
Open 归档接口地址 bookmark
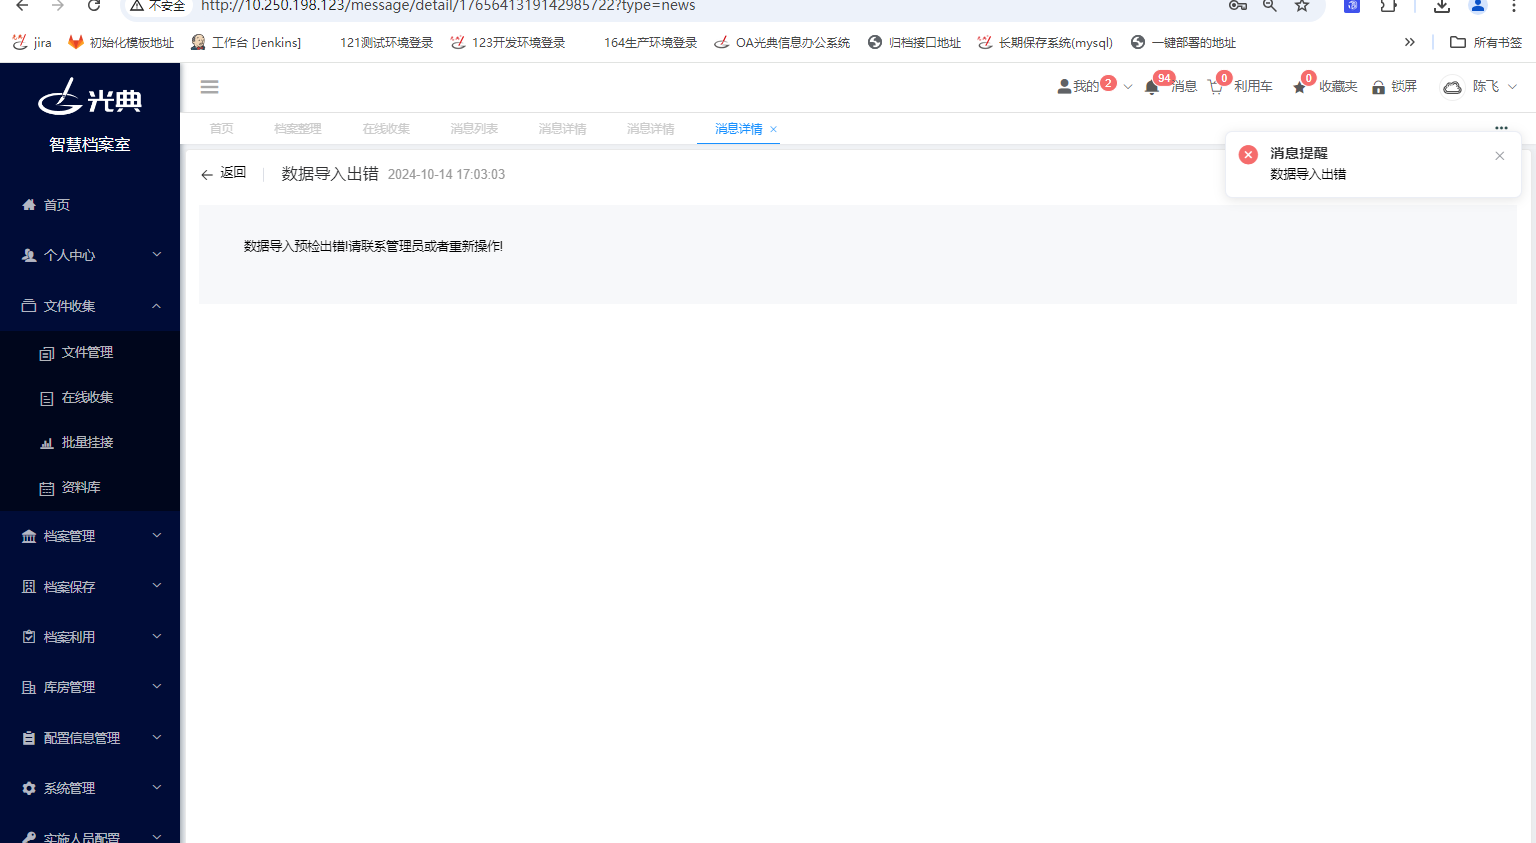[x=914, y=42]
